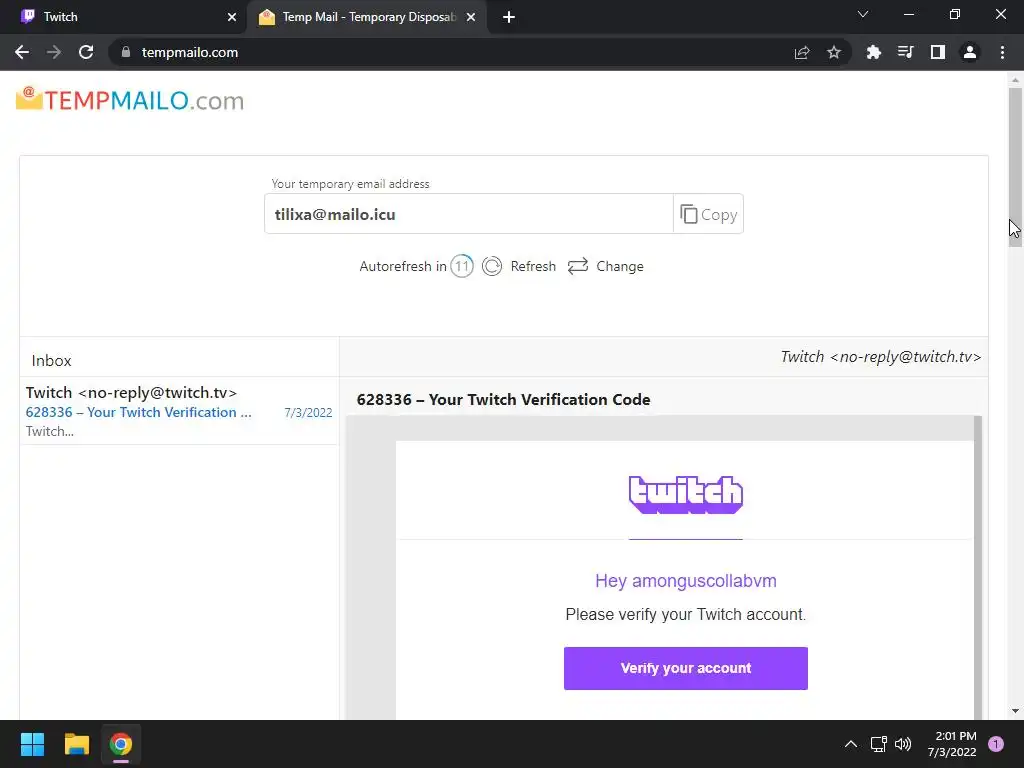Click the TEMPMAILO.com logo
The width and height of the screenshot is (1024, 768).
pos(130,100)
